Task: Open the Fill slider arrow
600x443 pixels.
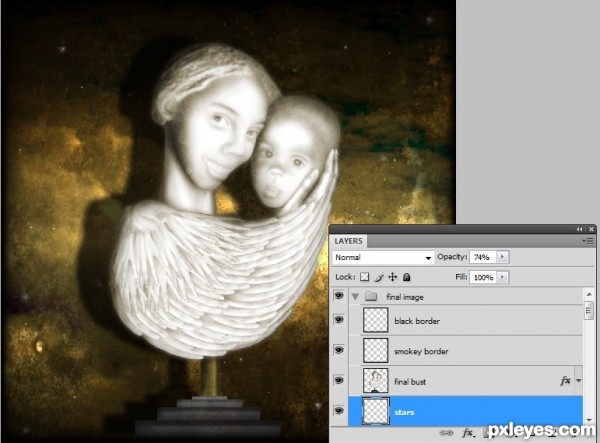Action: [x=502, y=277]
